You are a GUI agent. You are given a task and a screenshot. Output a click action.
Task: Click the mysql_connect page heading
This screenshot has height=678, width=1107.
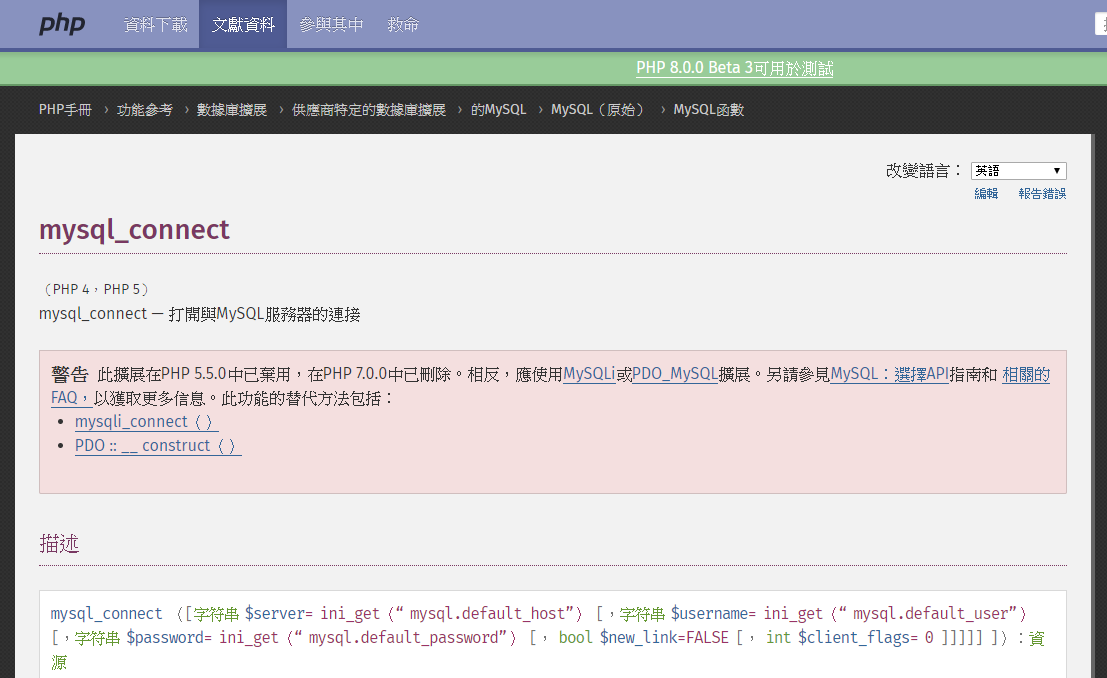tap(134, 230)
